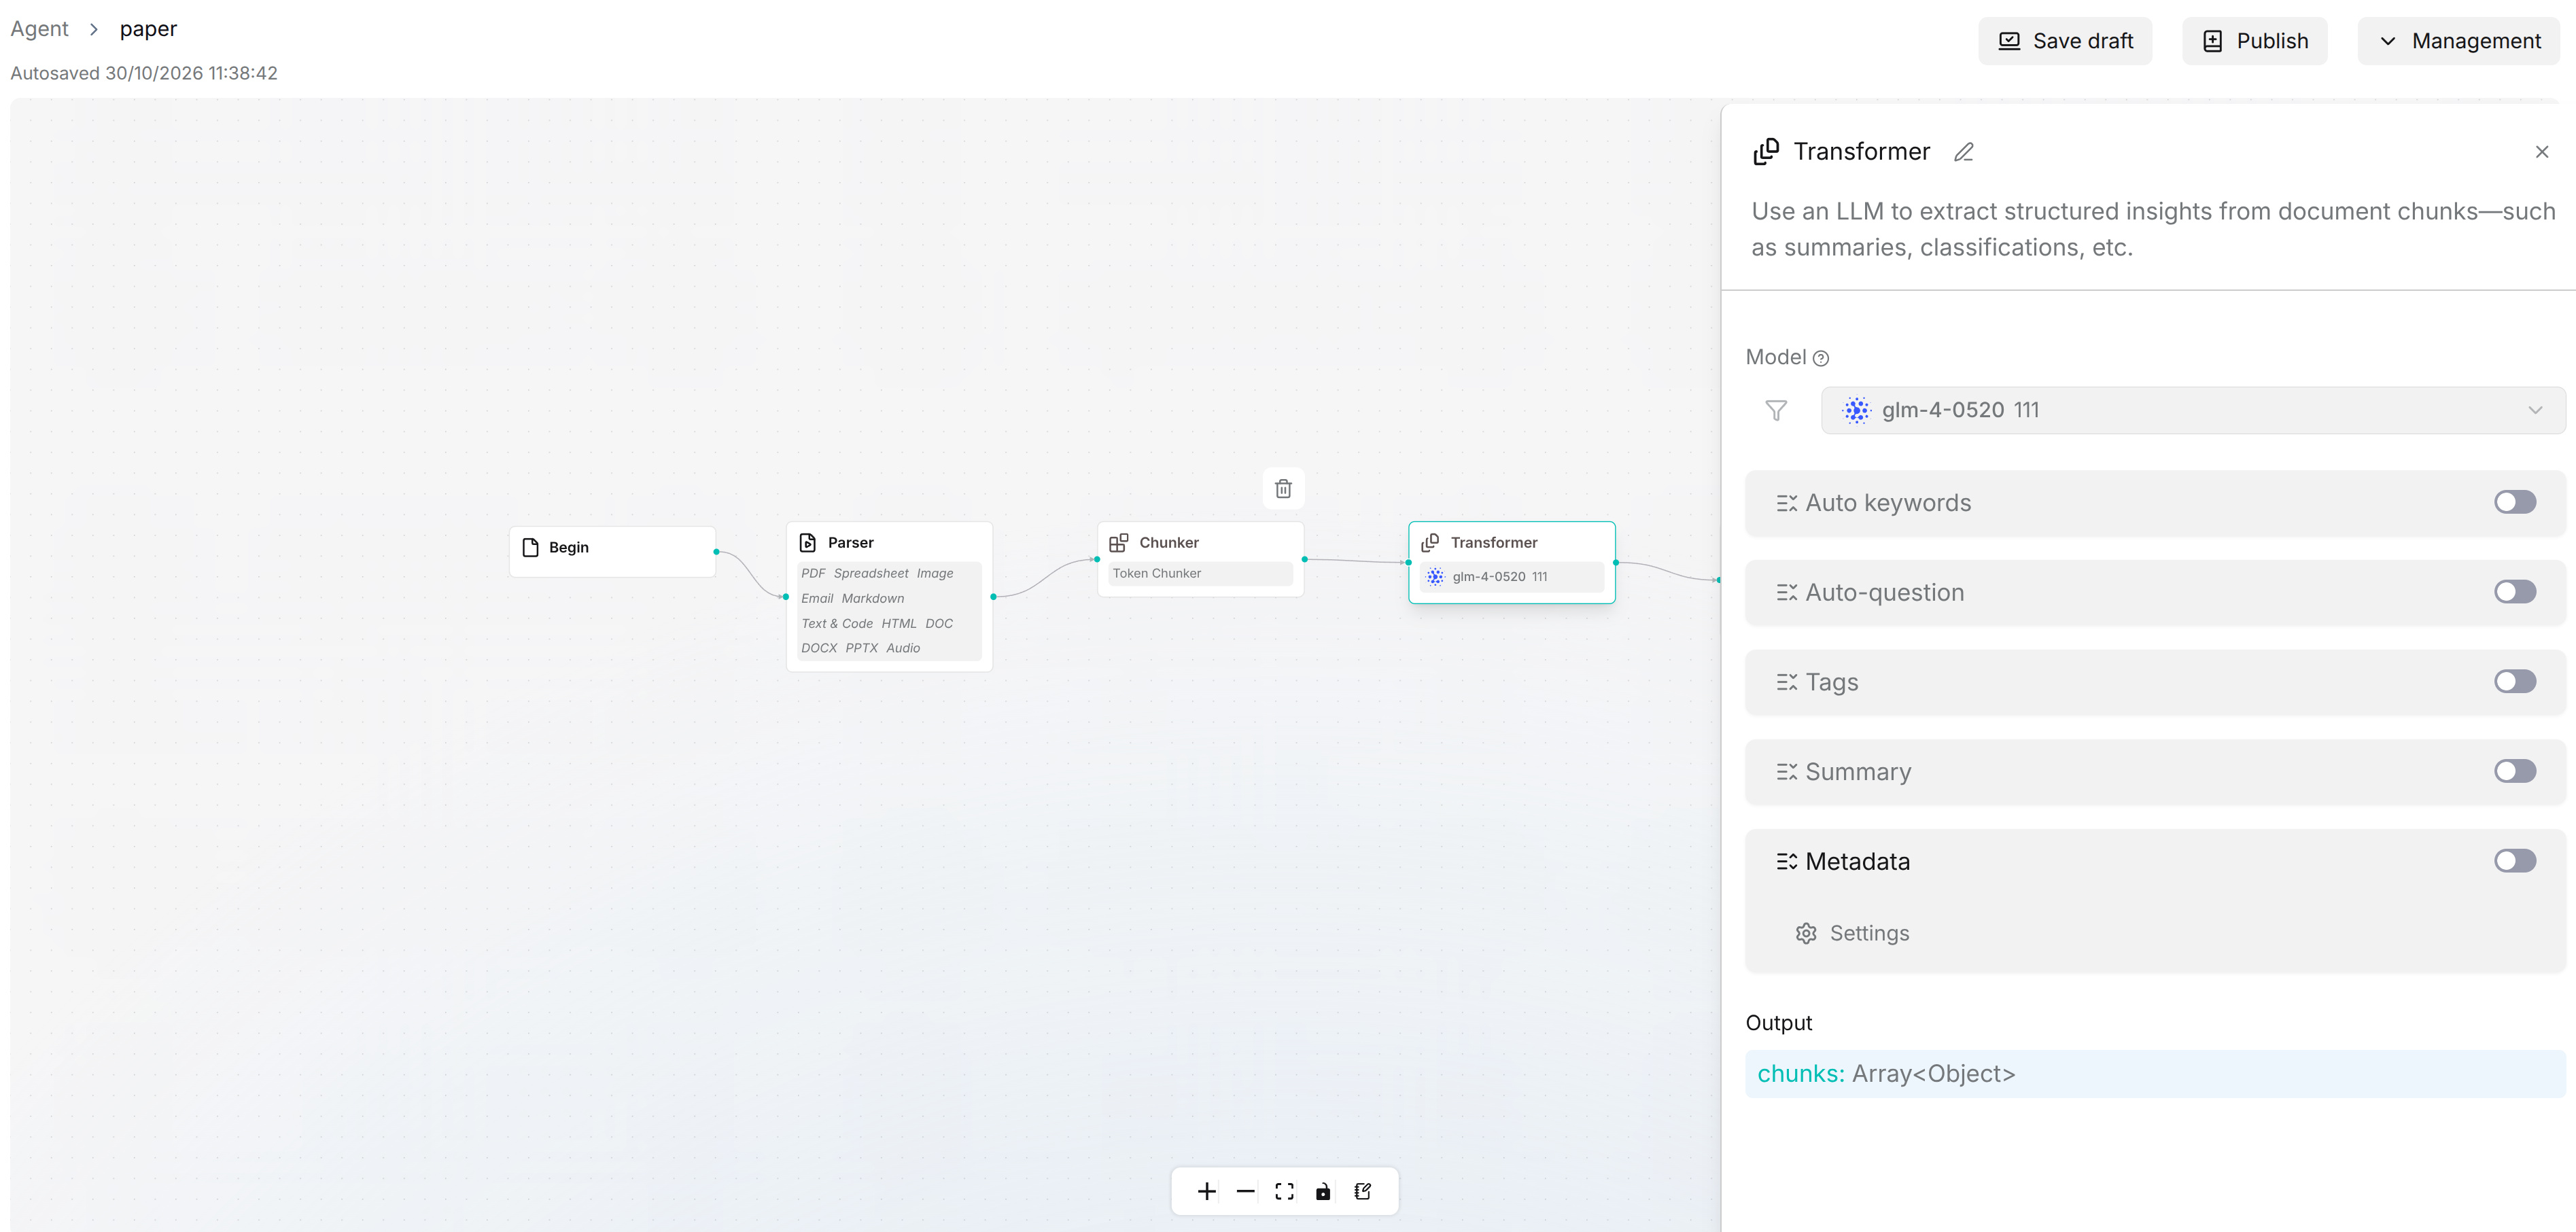
Task: Click the Summary label
Action: 1858,772
